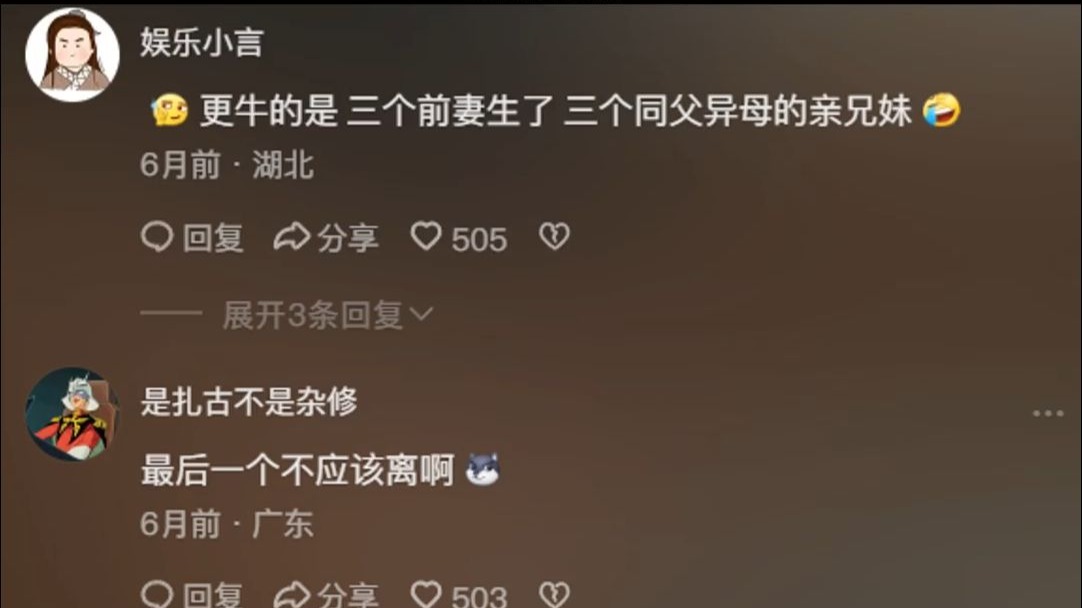Dislike 娱乐小言's comment with the broken heart
1082x608 pixels.
tap(554, 237)
